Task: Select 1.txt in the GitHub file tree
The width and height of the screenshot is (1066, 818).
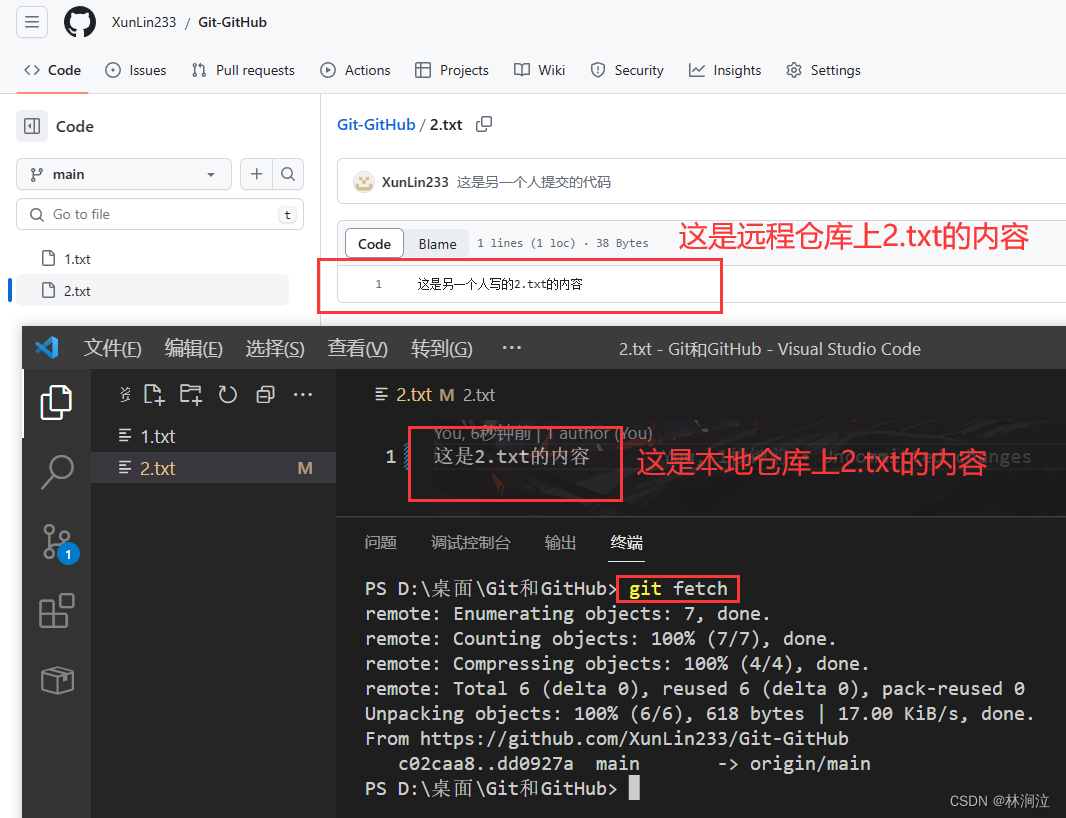Action: (78, 259)
